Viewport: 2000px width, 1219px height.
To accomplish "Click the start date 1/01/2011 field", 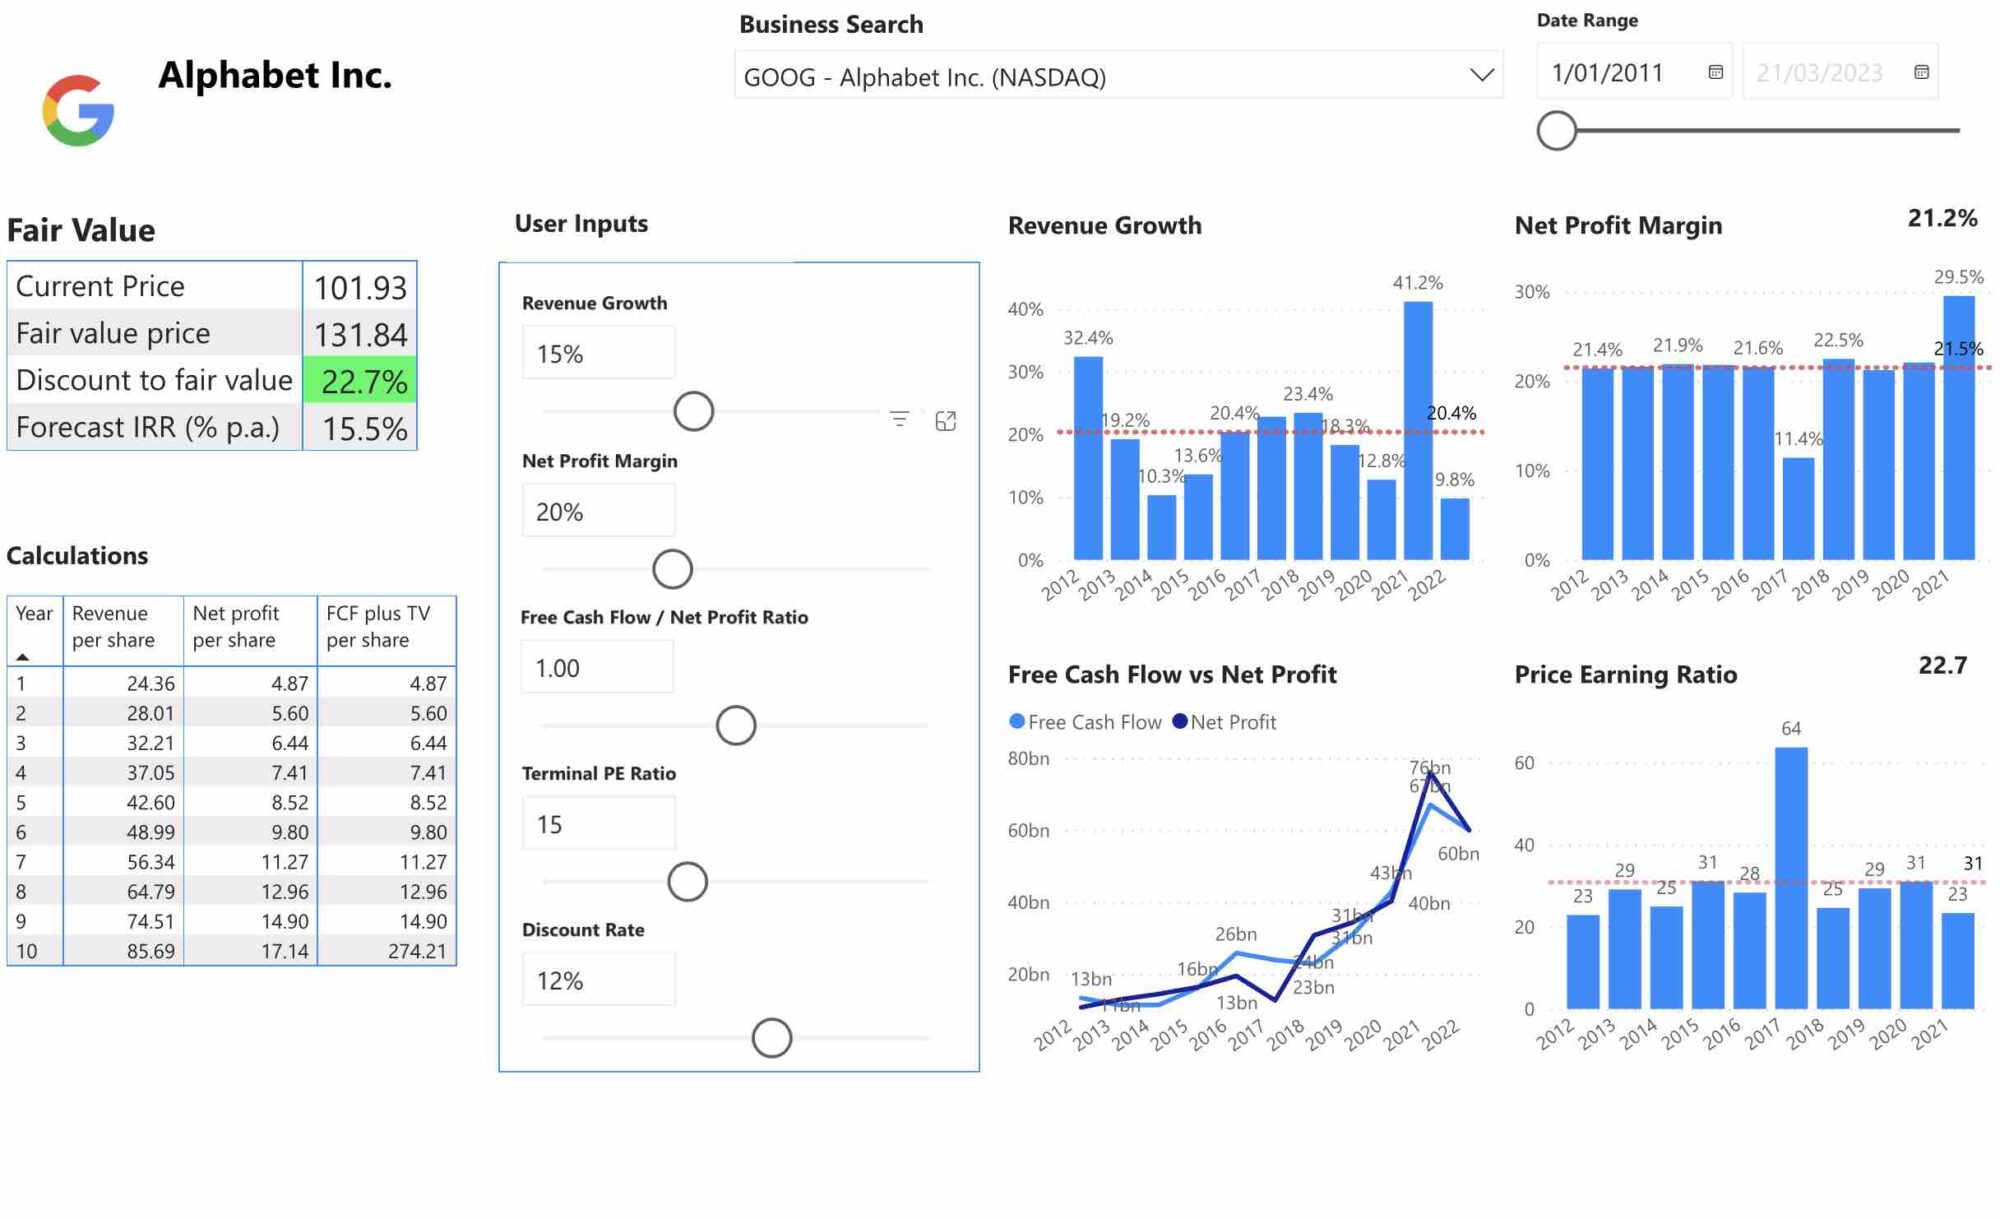I will (1635, 72).
